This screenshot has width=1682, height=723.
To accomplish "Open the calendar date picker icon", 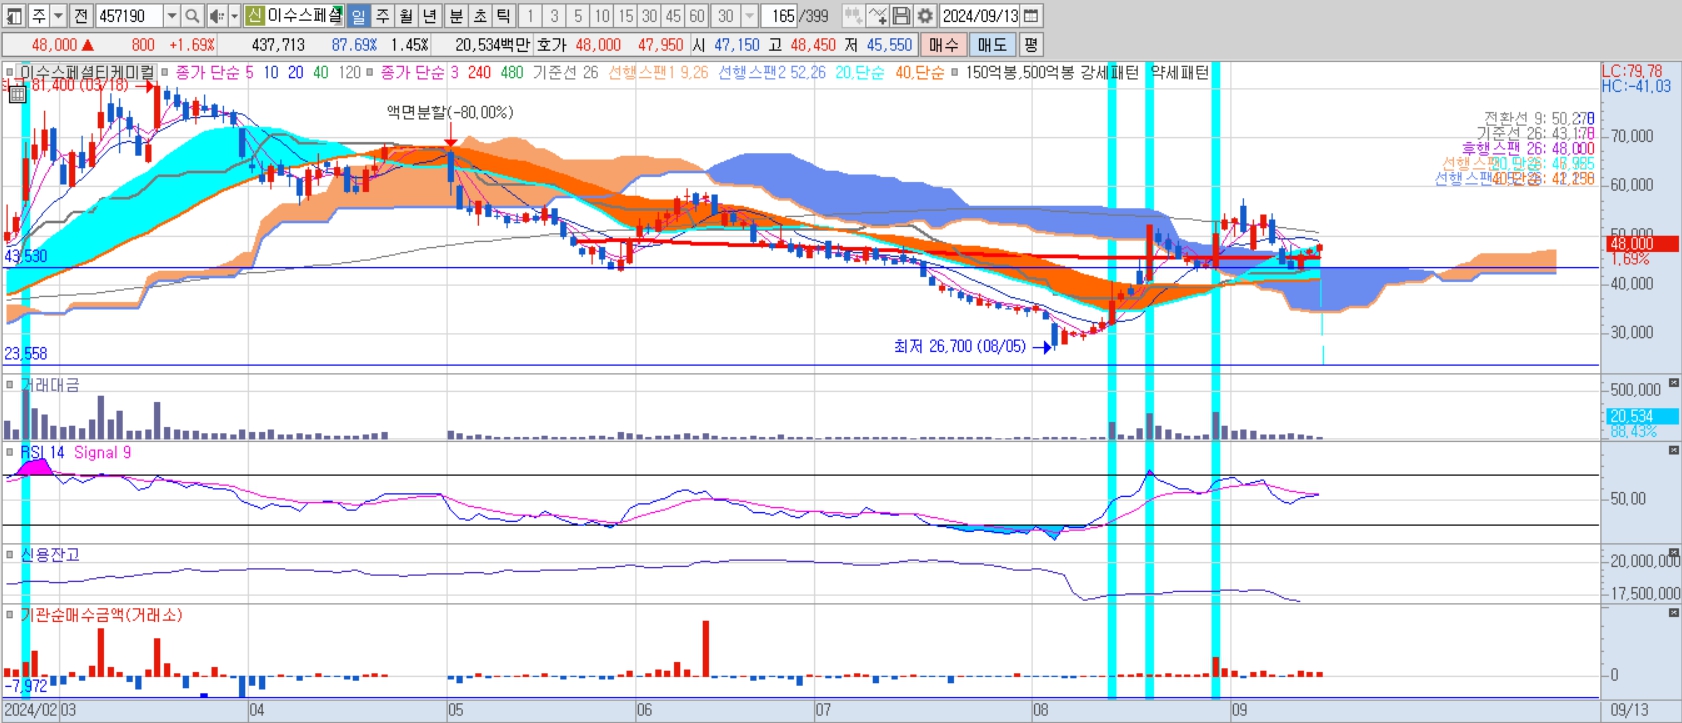I will click(1032, 16).
